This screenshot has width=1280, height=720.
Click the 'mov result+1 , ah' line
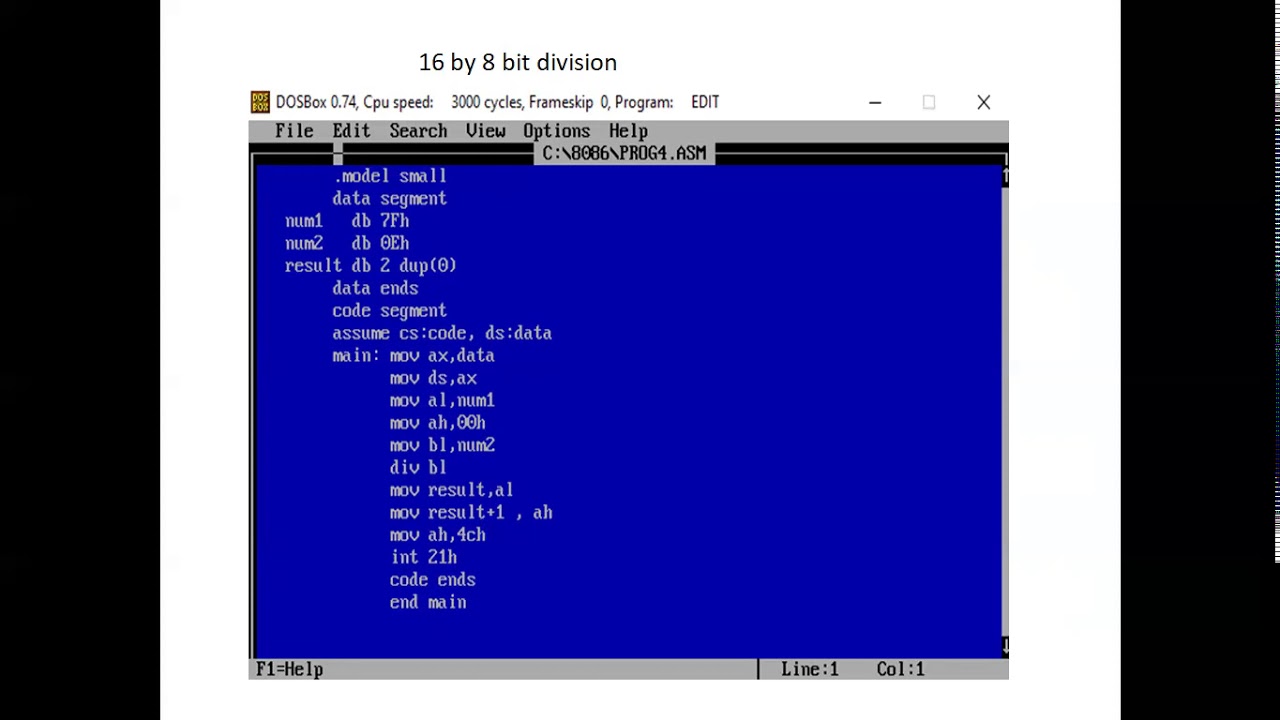pos(471,513)
